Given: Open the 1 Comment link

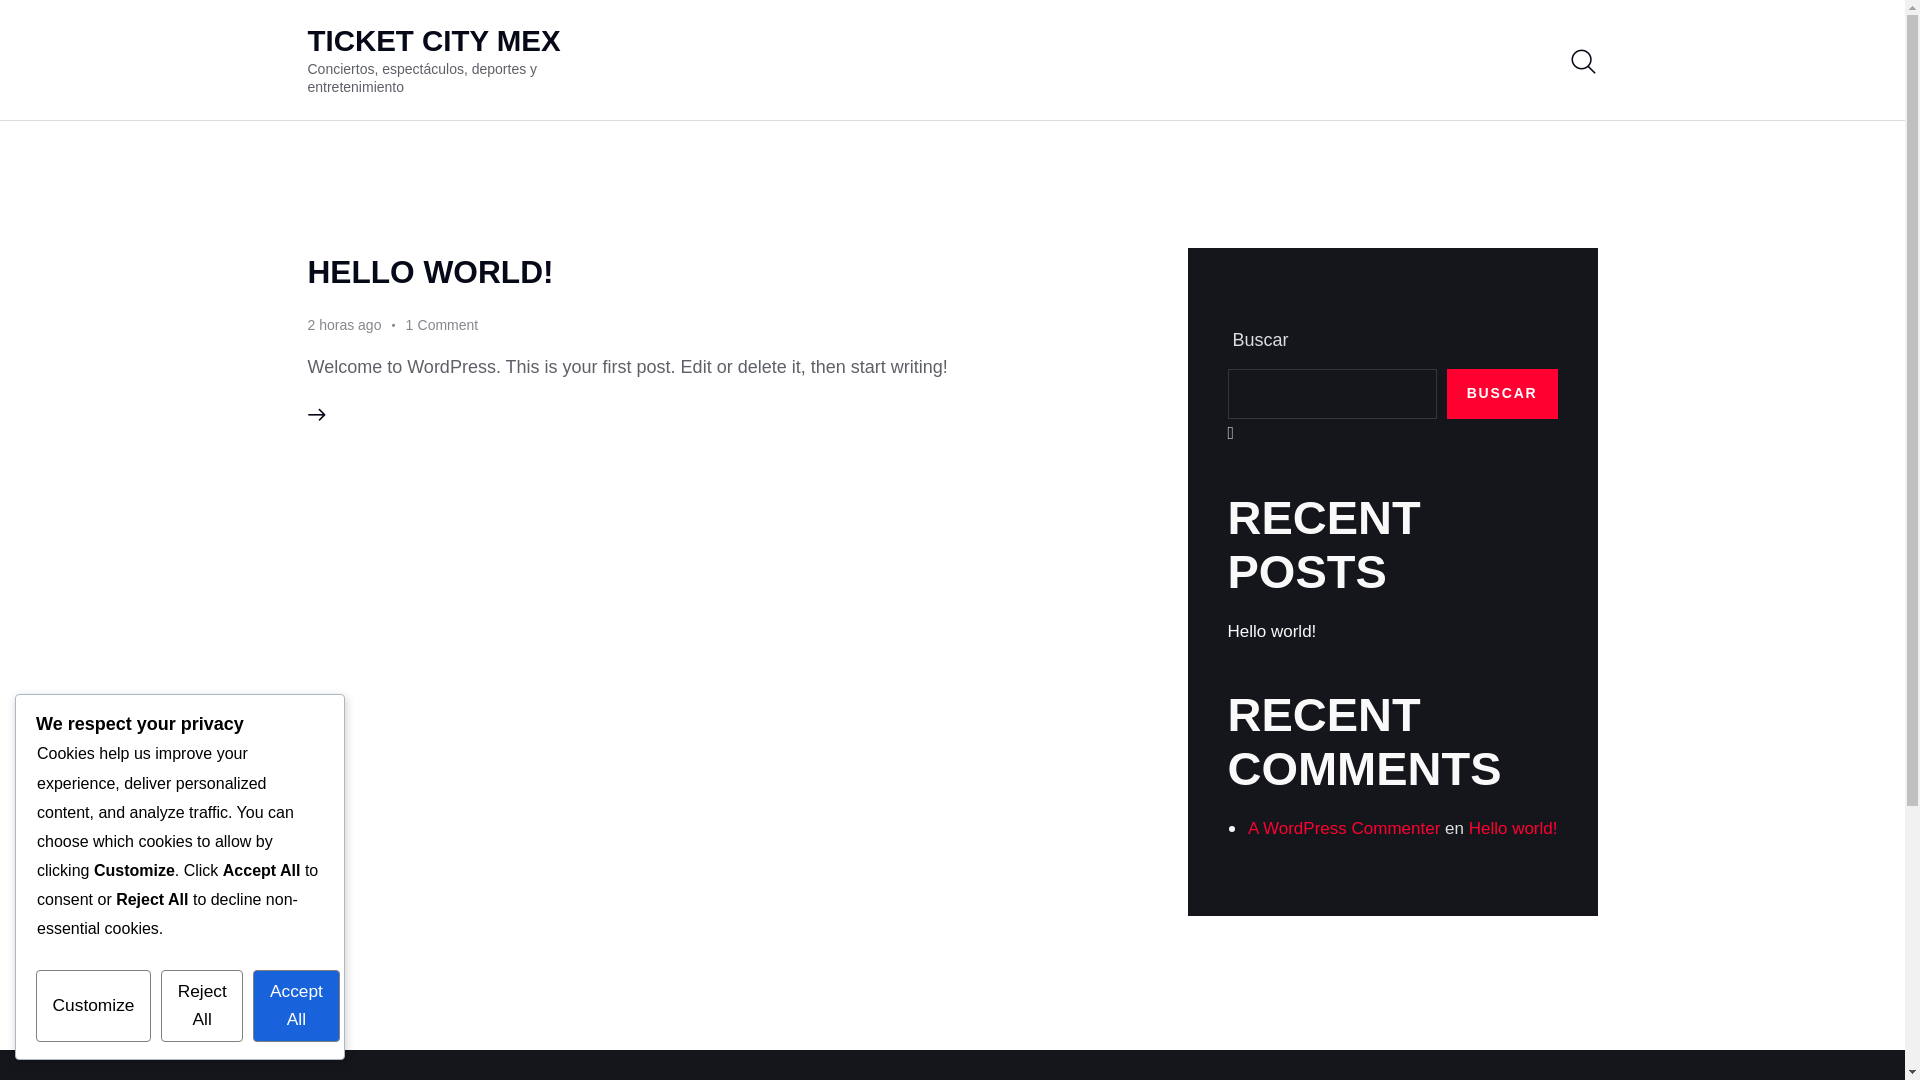Looking at the screenshot, I should tap(441, 325).
